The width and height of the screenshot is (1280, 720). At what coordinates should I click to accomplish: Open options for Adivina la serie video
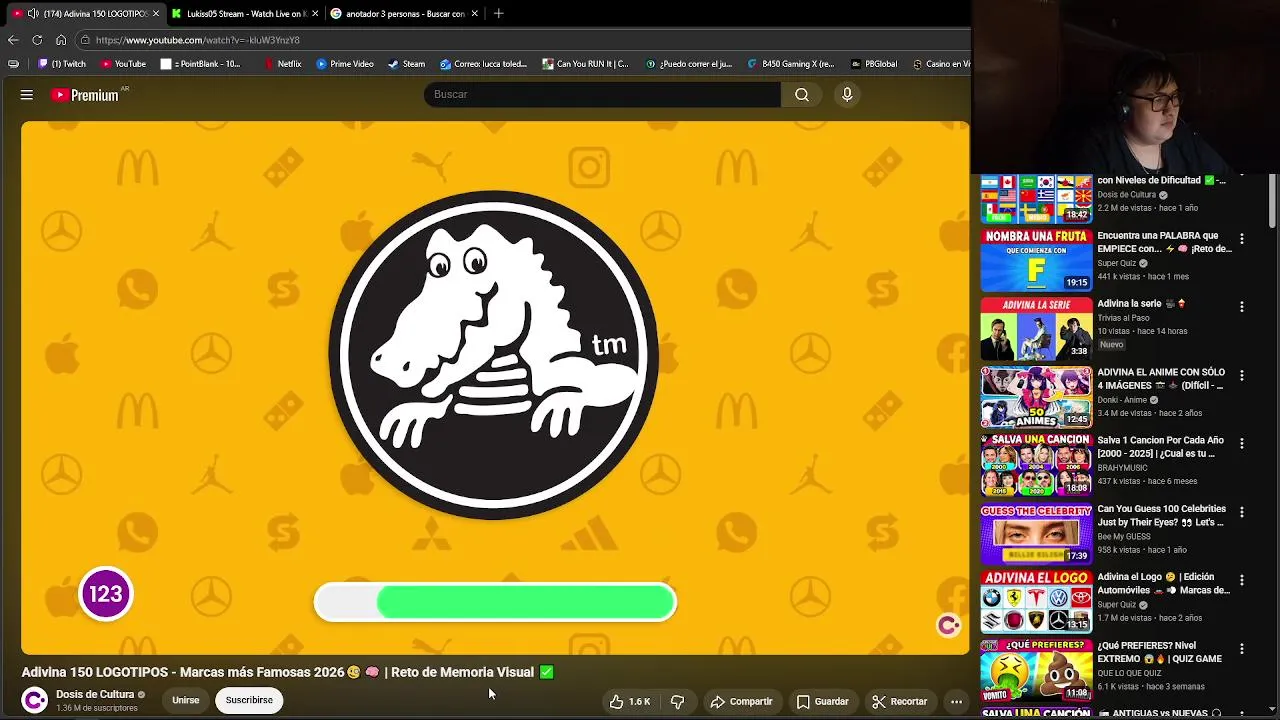tap(1242, 307)
